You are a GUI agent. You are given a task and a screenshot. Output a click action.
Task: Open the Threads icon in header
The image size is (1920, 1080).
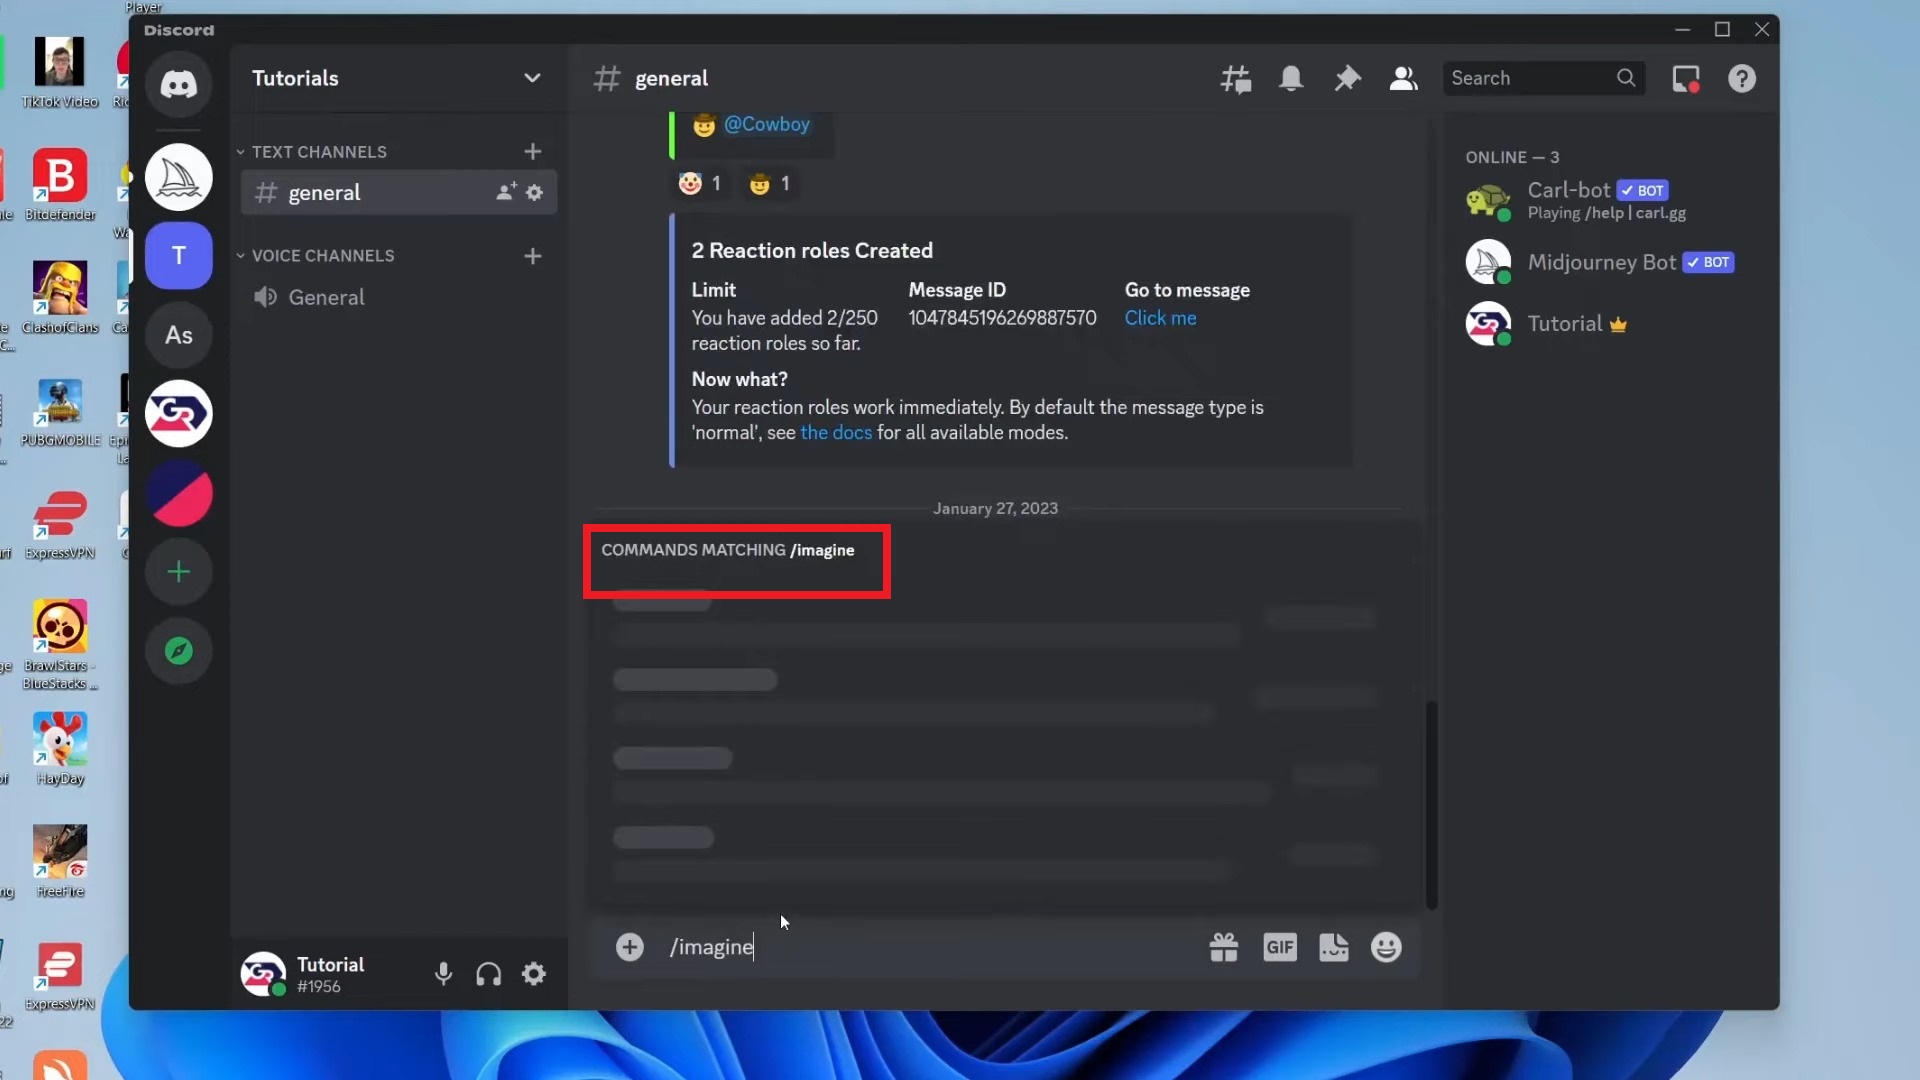[1235, 78]
